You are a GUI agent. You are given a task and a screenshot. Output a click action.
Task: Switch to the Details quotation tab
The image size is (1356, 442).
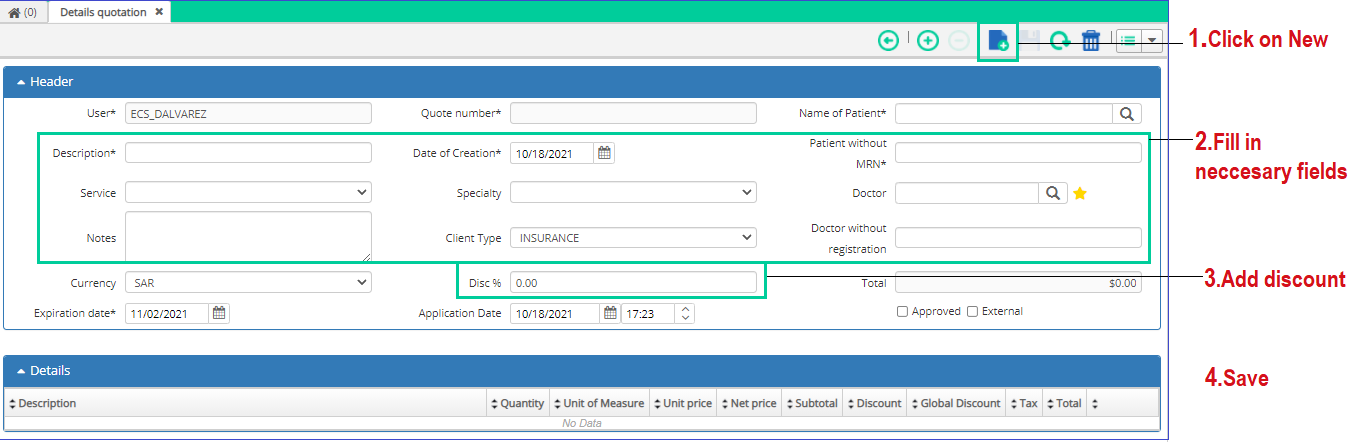[x=103, y=12]
